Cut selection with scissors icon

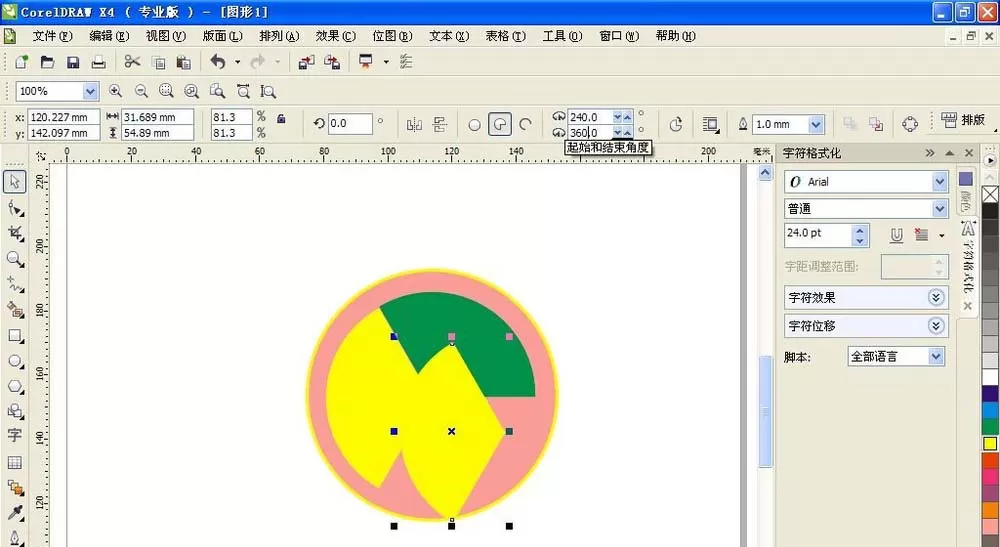click(x=132, y=62)
